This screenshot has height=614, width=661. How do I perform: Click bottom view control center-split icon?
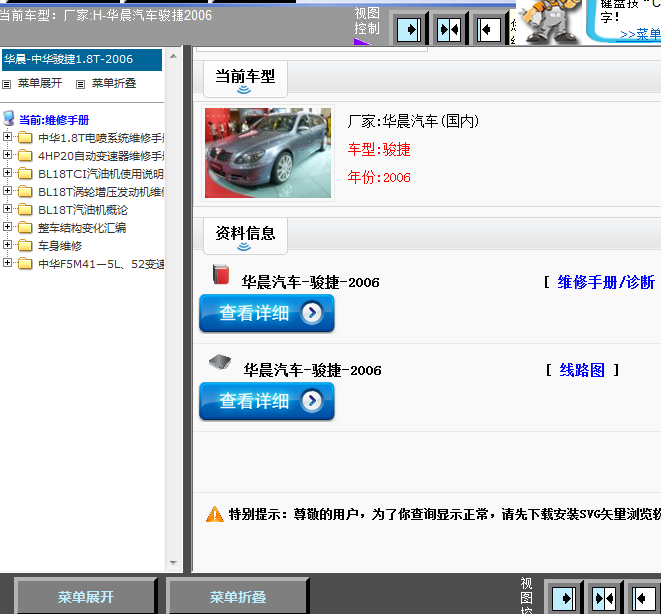click(604, 598)
